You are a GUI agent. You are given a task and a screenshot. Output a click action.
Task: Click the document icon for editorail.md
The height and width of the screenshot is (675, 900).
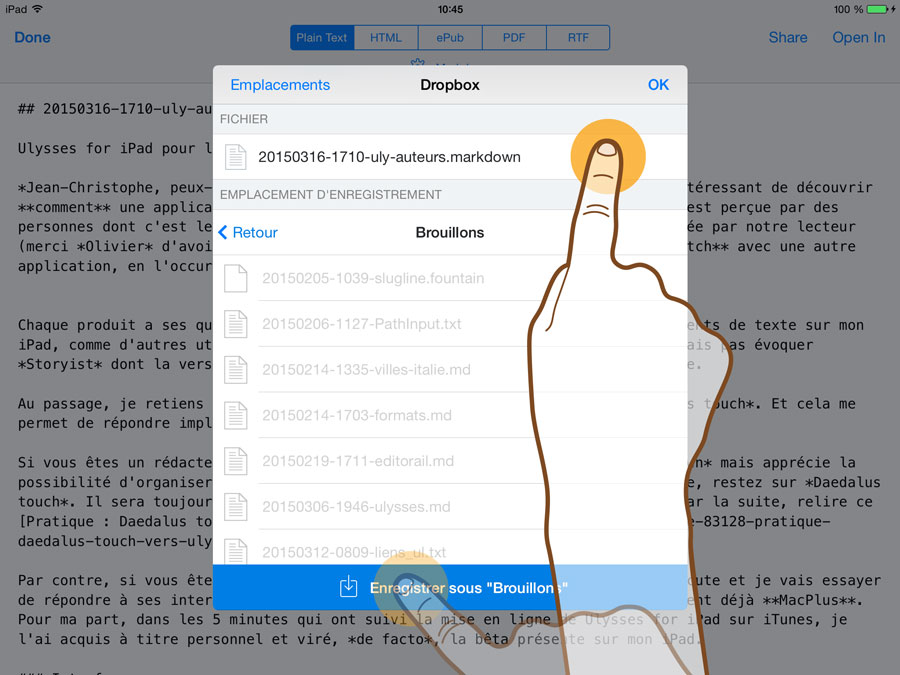(x=235, y=461)
